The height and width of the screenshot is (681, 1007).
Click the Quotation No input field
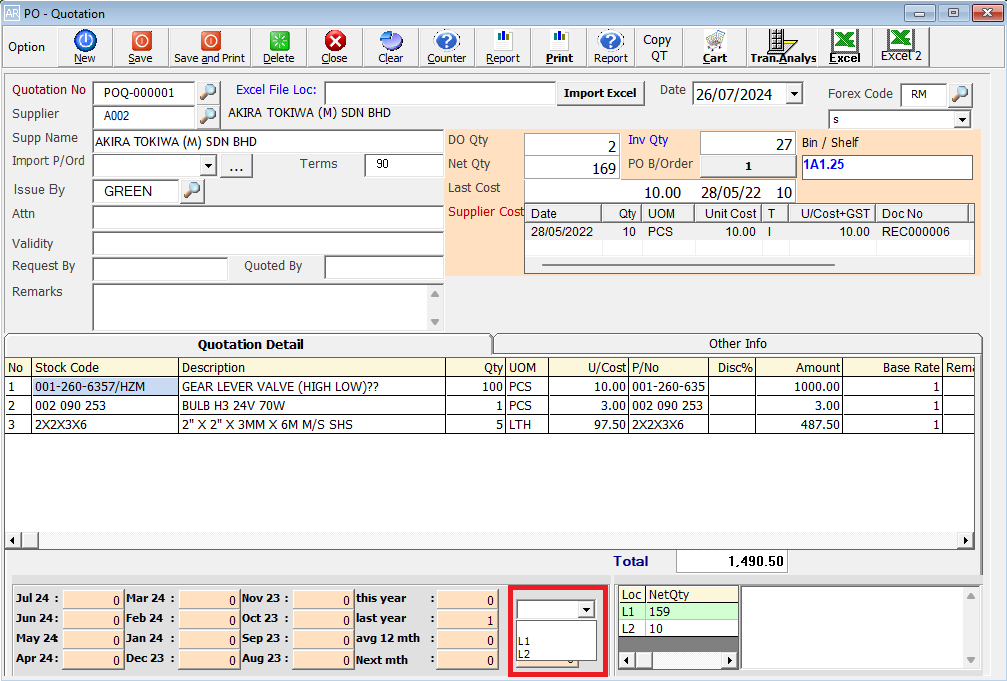(144, 93)
